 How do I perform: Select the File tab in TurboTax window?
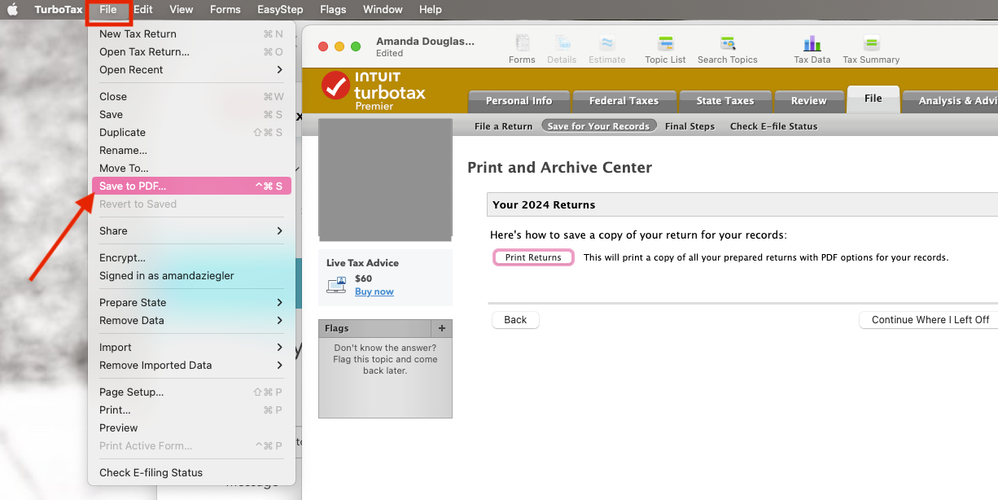pyautogui.click(x=873, y=99)
